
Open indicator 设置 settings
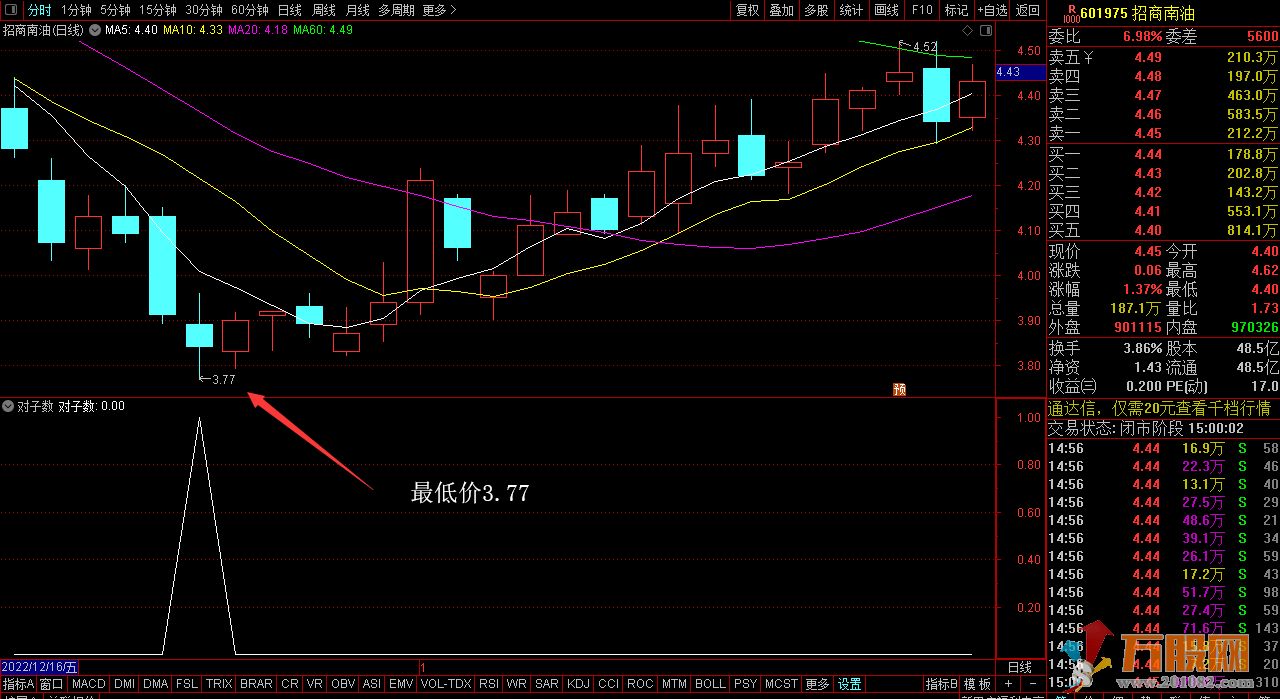click(x=850, y=684)
